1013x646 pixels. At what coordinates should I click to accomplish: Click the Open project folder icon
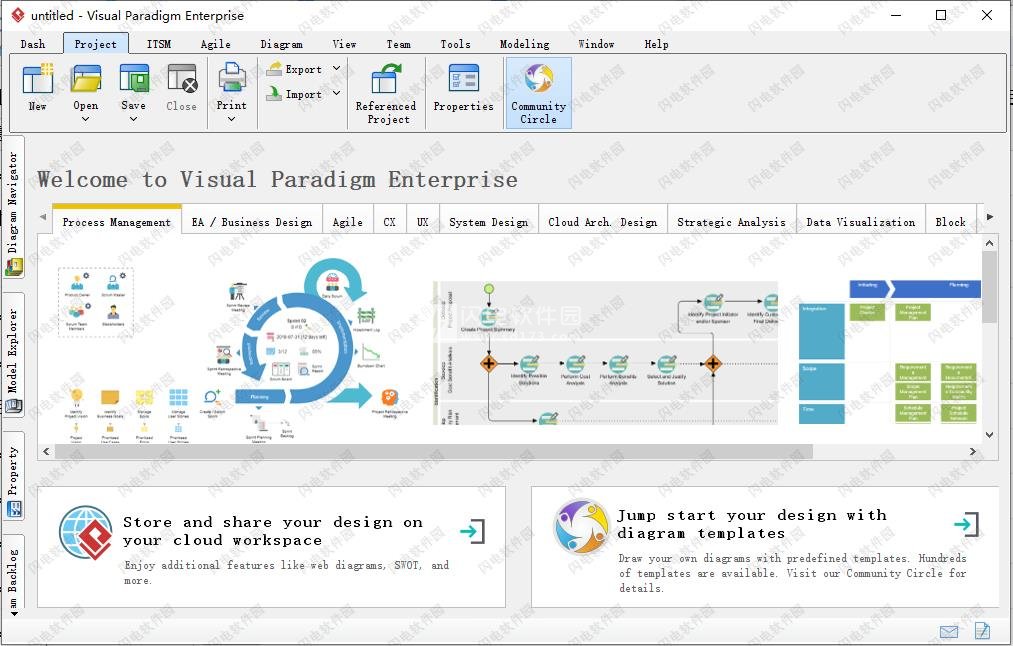click(x=86, y=78)
